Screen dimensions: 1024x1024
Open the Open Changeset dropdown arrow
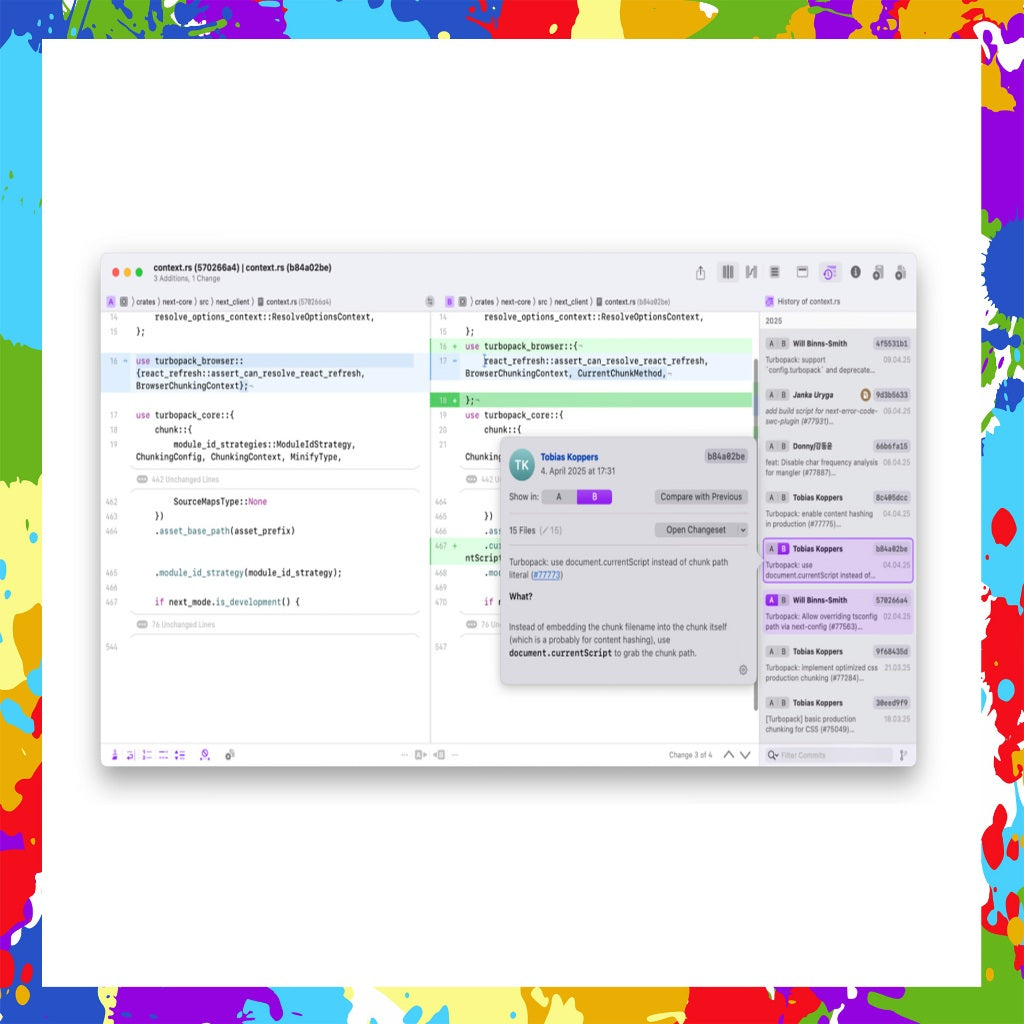point(744,531)
